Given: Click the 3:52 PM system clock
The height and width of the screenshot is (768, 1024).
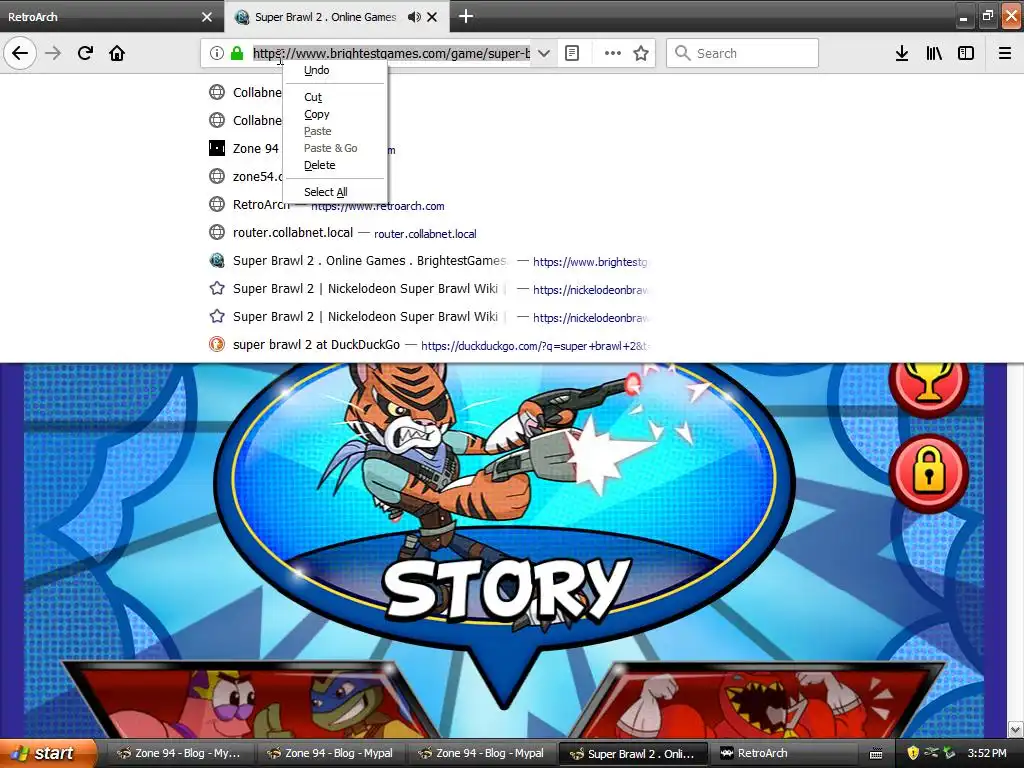Looking at the screenshot, I should coord(987,753).
